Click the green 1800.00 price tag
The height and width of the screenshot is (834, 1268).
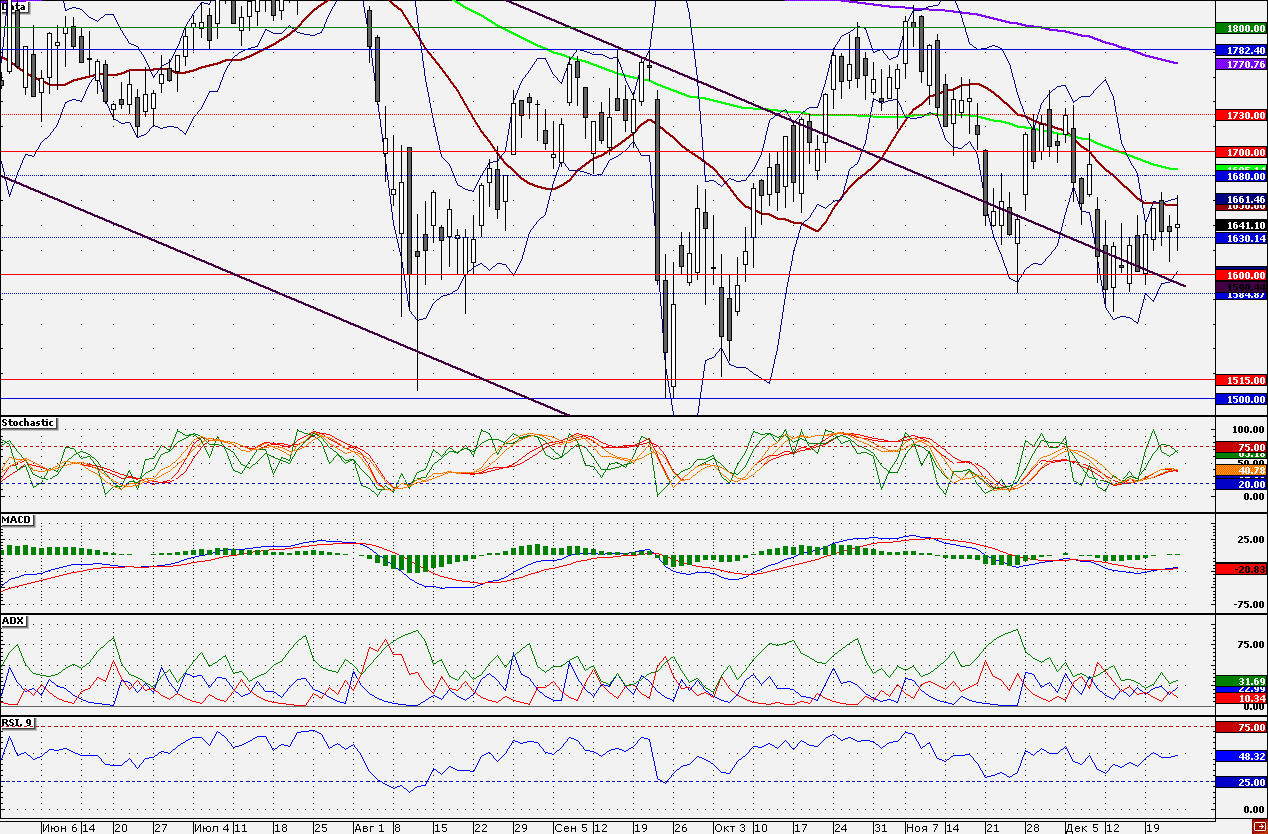(x=1239, y=29)
